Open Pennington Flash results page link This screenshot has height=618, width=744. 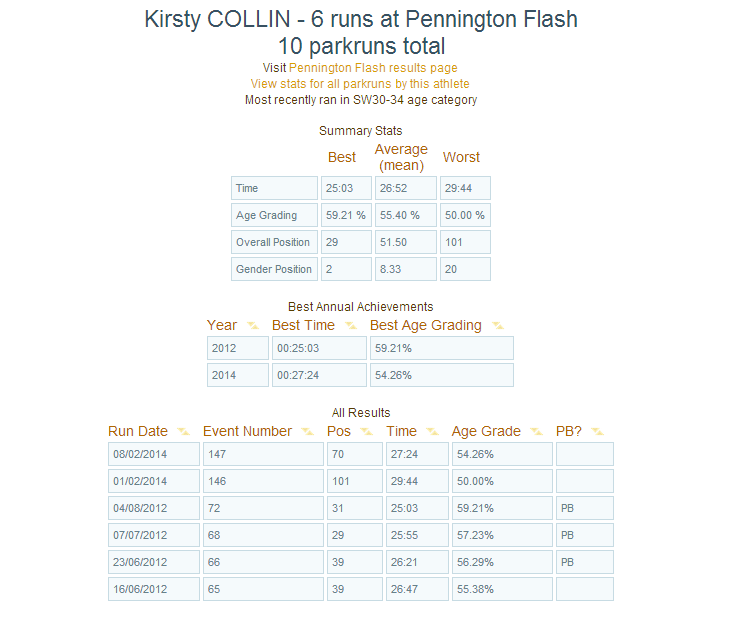pos(373,68)
